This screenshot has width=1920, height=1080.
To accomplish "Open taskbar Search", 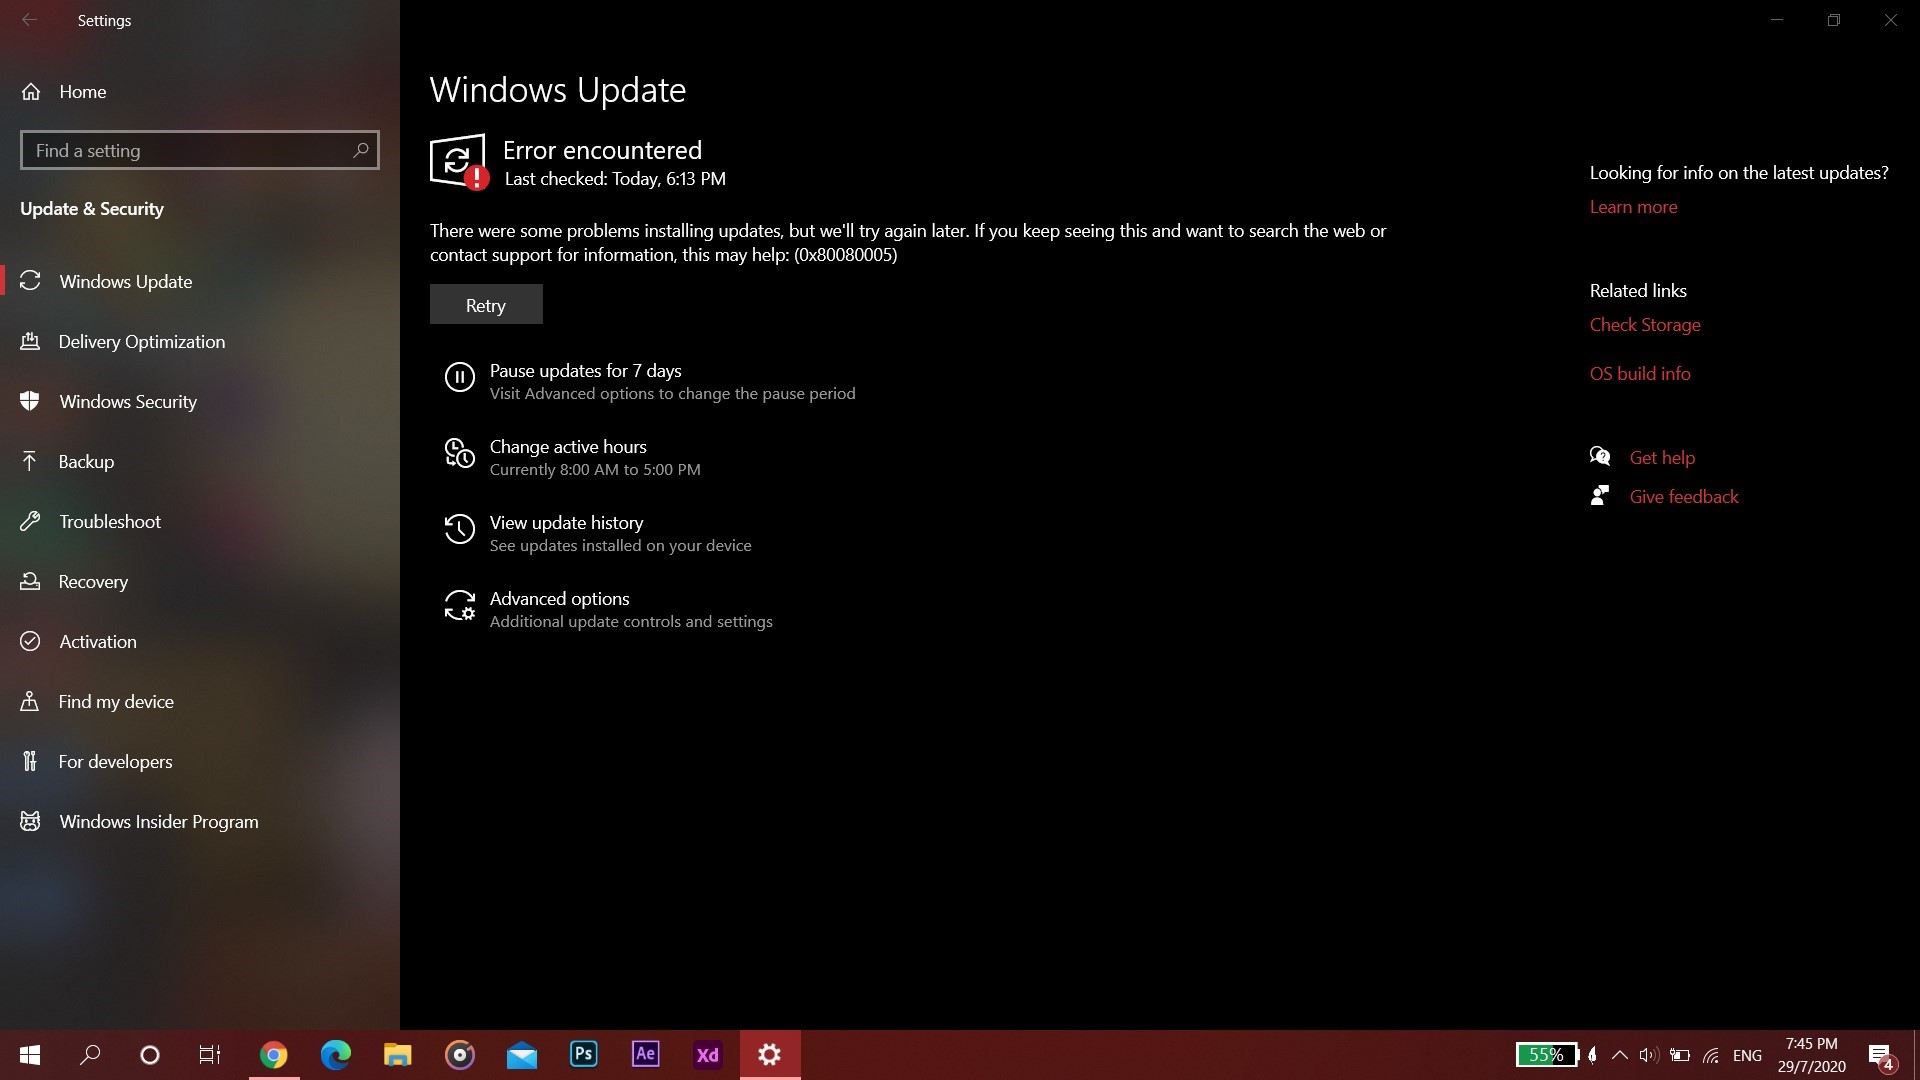I will [x=90, y=1055].
